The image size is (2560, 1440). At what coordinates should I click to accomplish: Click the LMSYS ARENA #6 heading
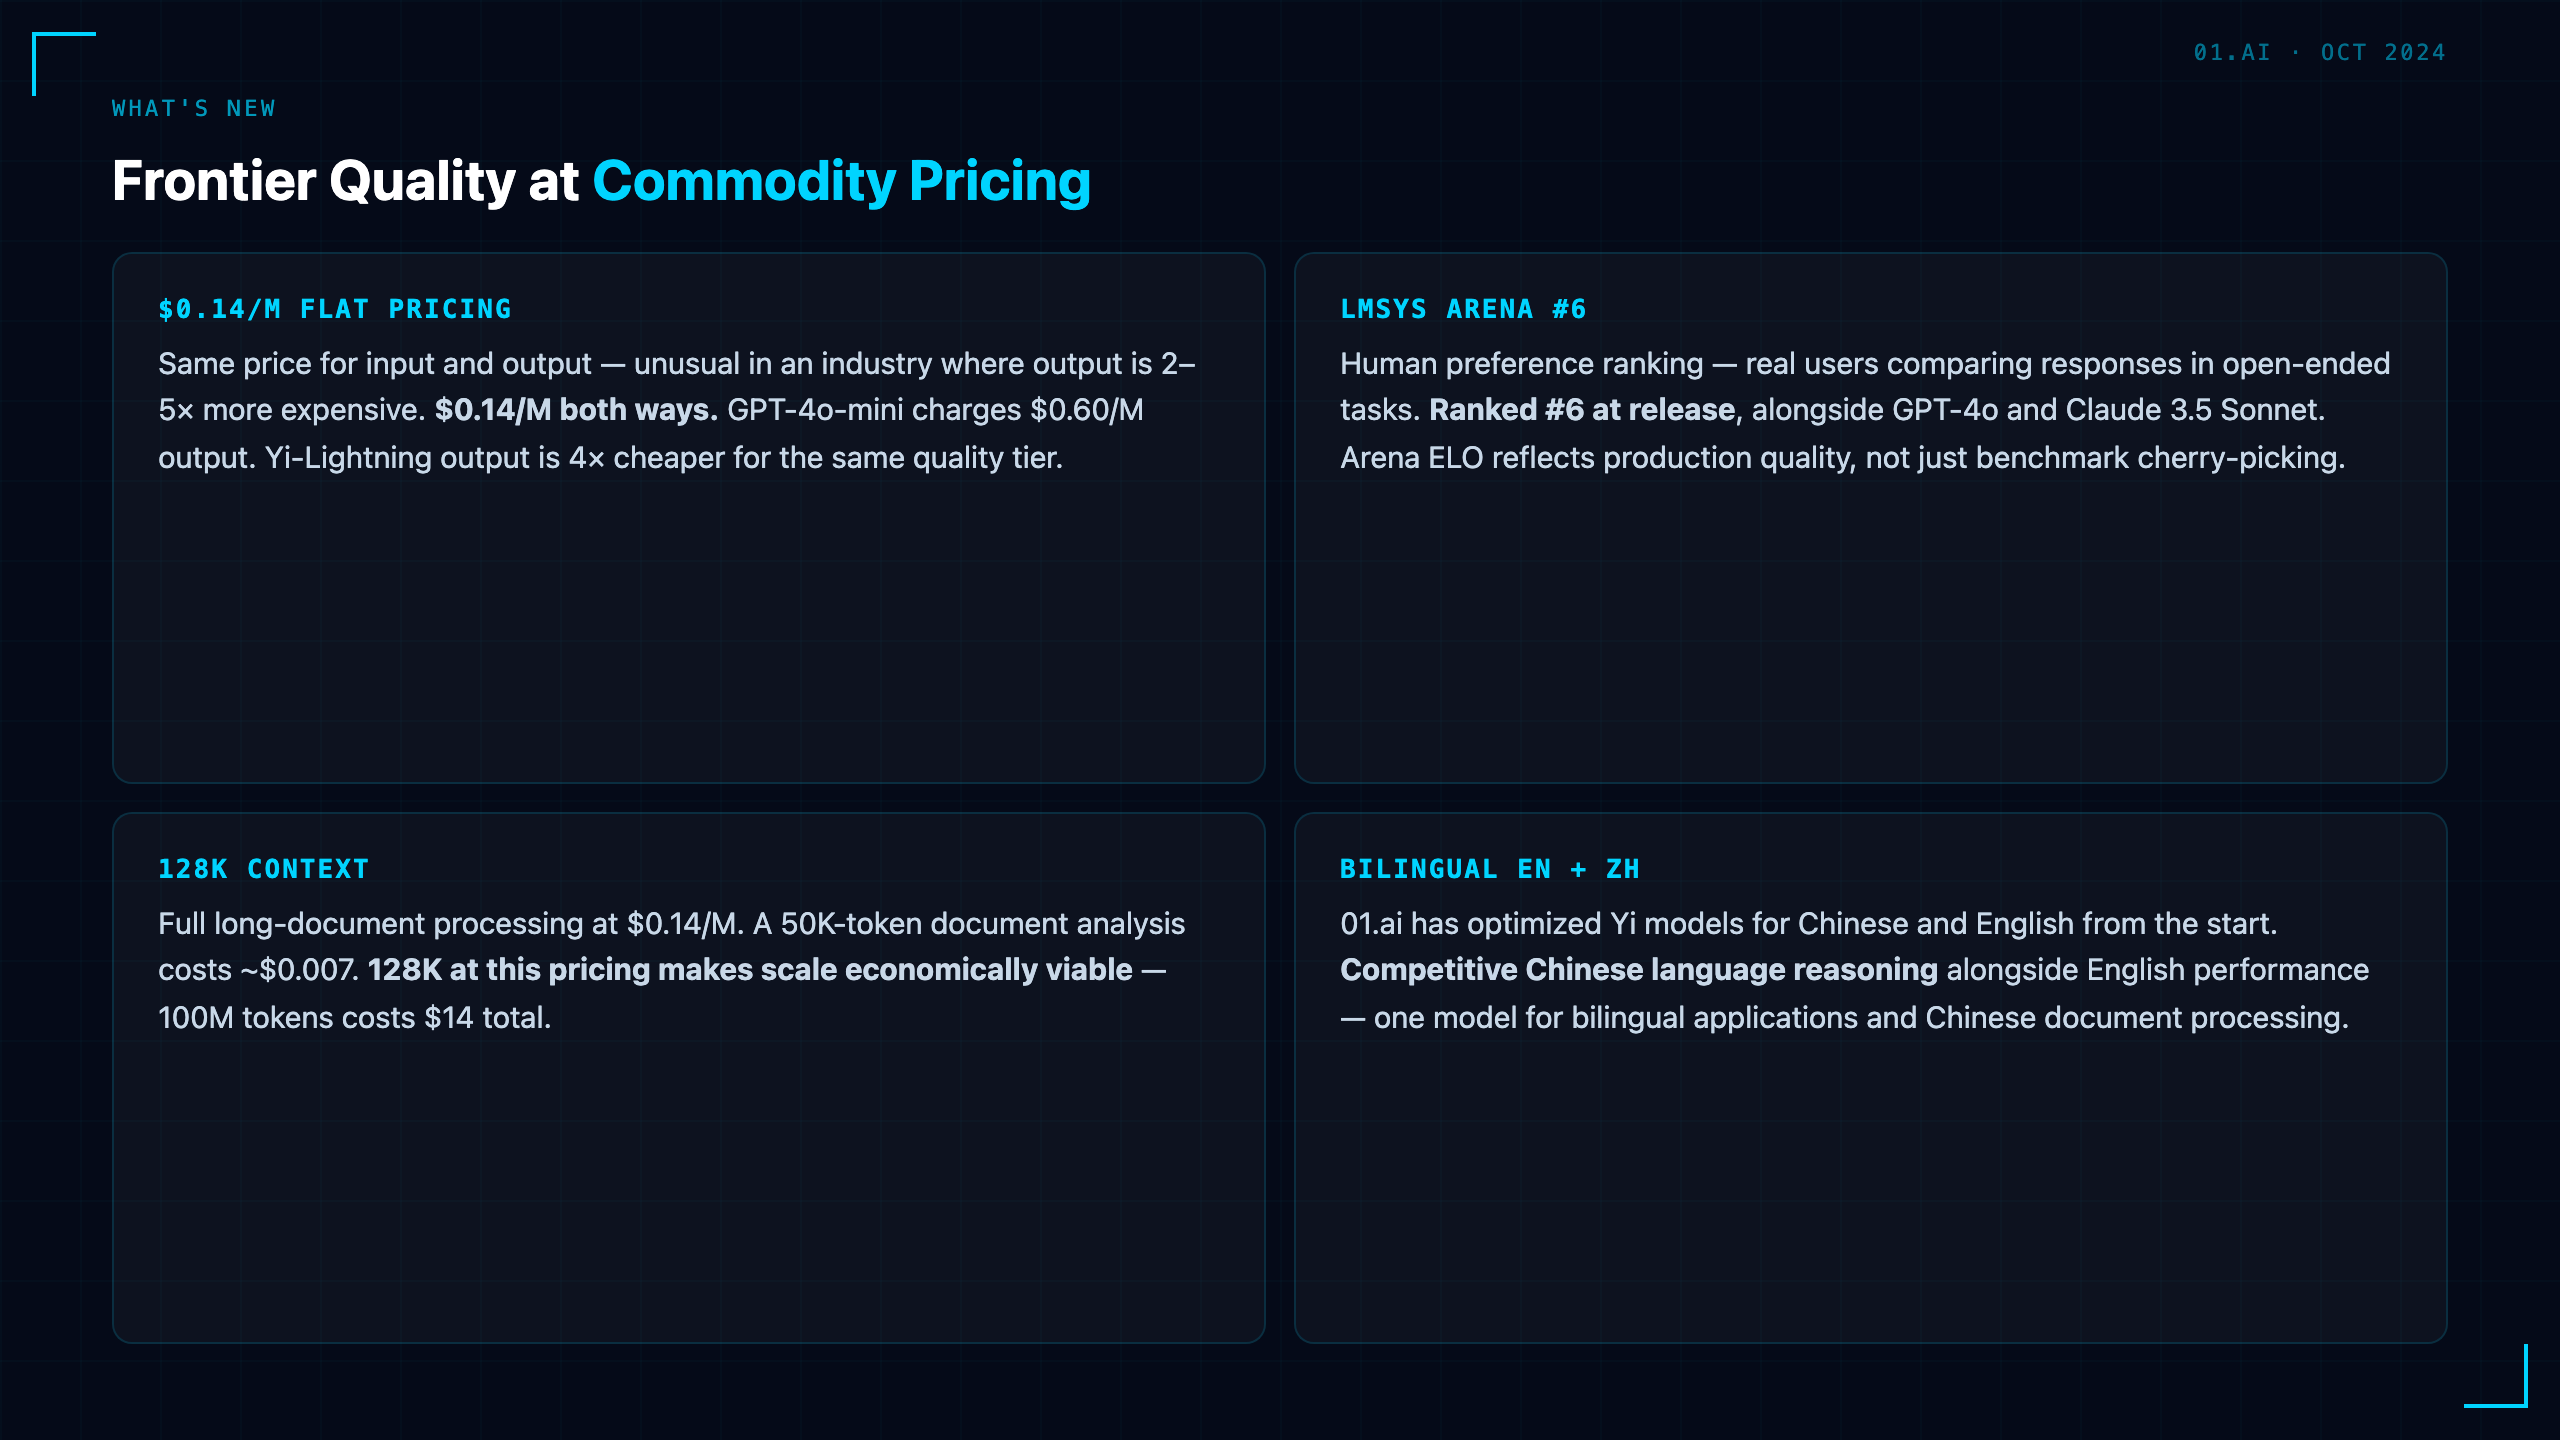tap(1463, 309)
